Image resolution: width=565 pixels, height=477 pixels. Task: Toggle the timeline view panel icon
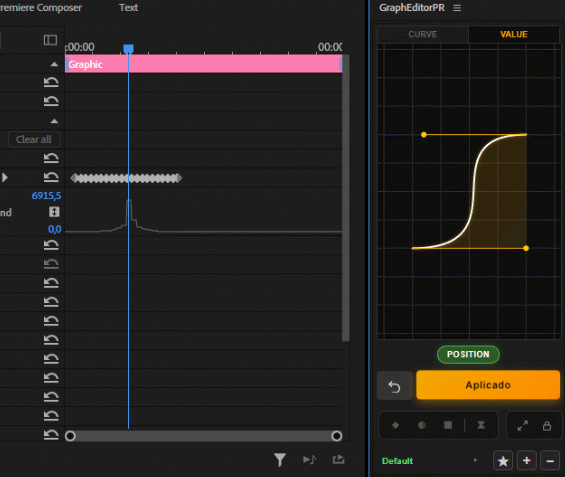[50, 40]
